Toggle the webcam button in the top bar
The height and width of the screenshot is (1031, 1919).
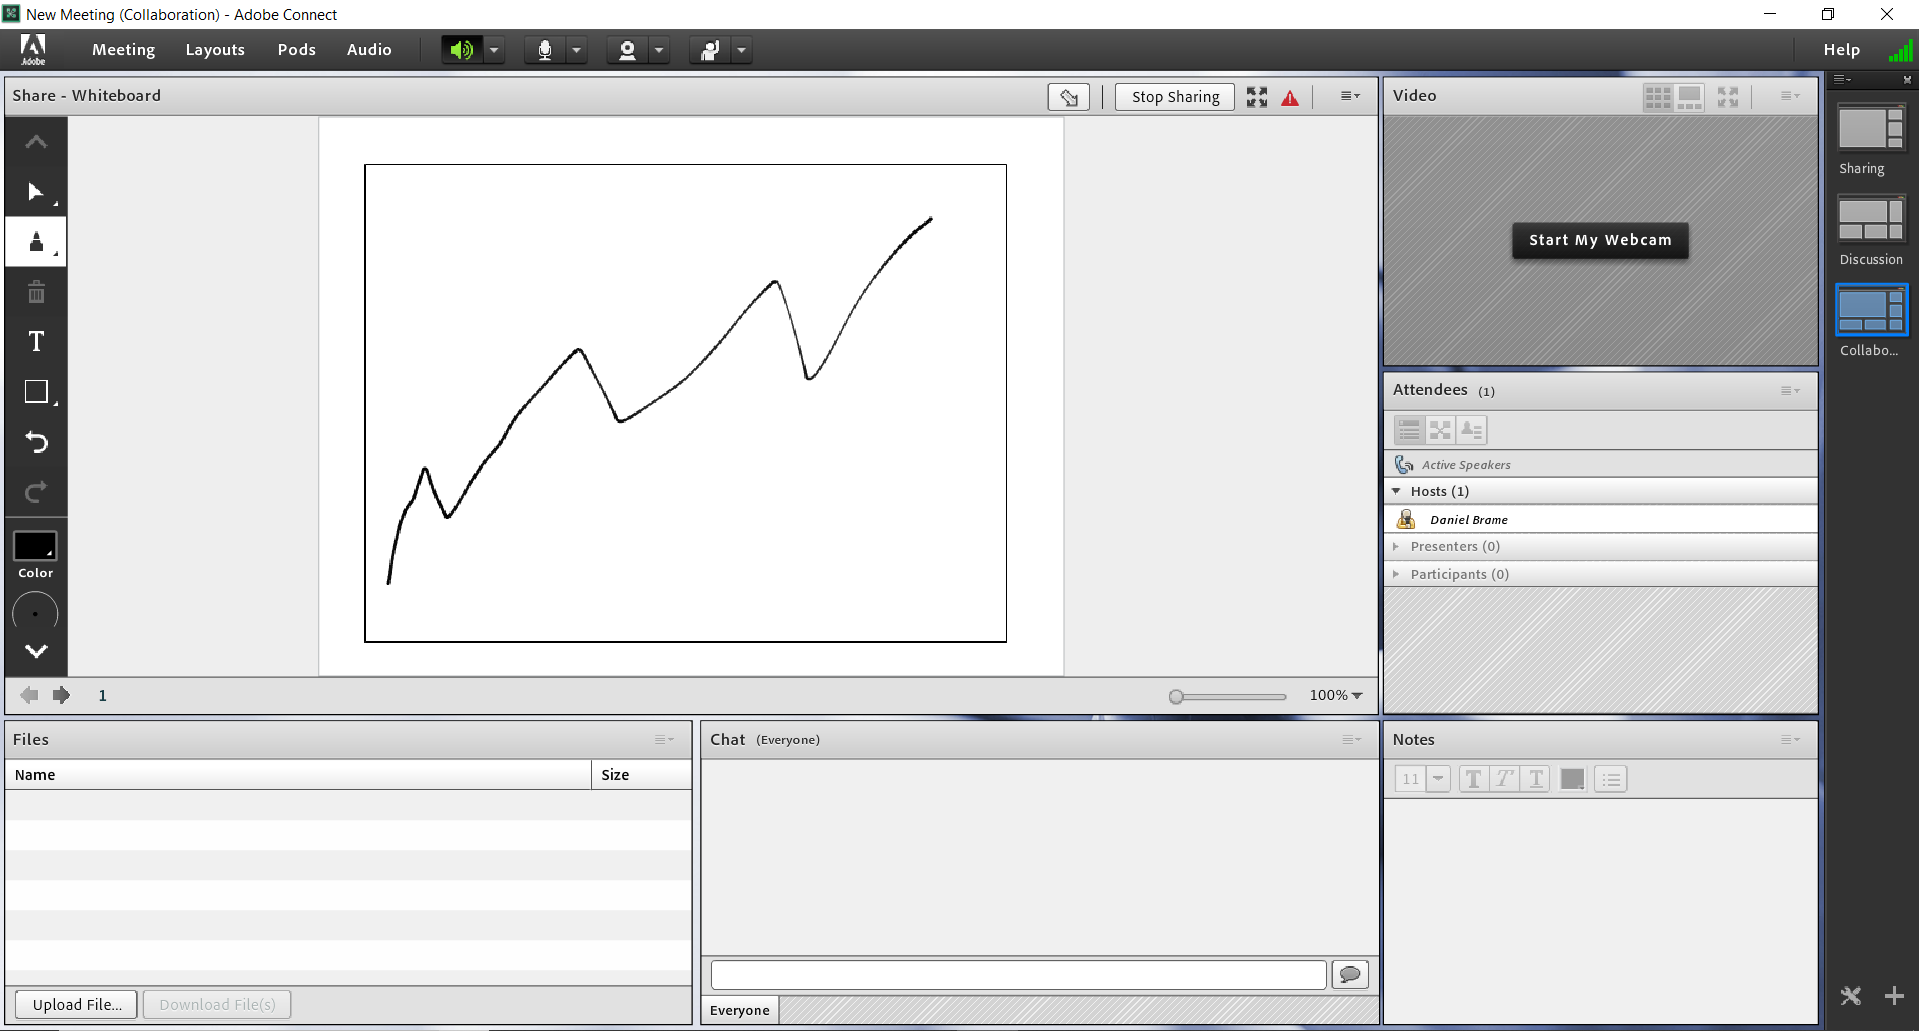point(627,50)
